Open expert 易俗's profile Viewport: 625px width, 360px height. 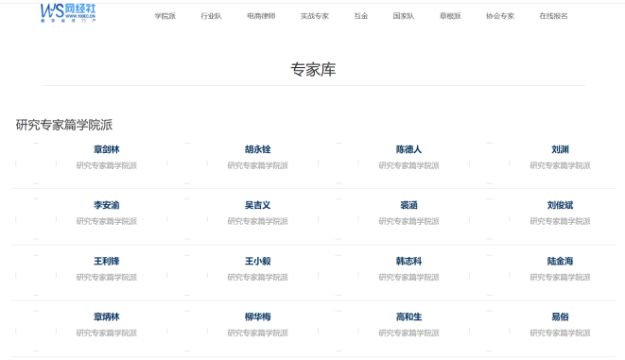(x=560, y=317)
